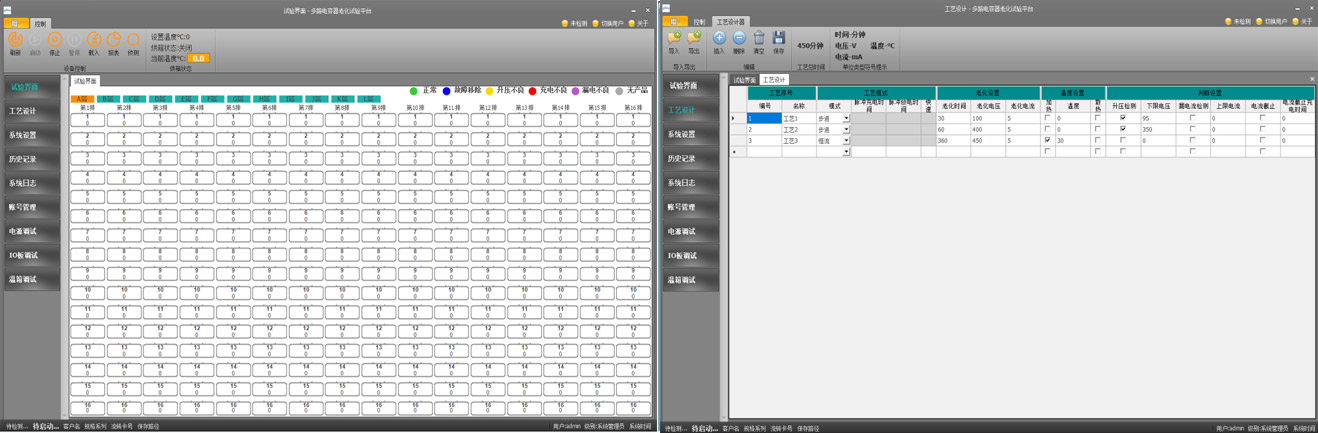Open the 报表 report icon
The image size is (1318, 433).
click(114, 40)
